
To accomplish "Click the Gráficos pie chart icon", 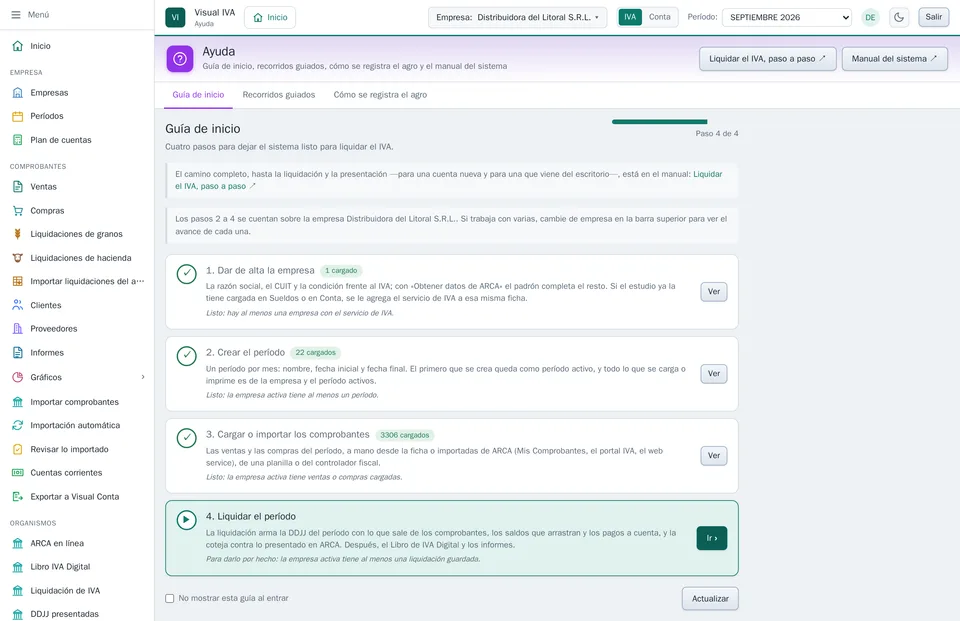I will [x=18, y=377].
